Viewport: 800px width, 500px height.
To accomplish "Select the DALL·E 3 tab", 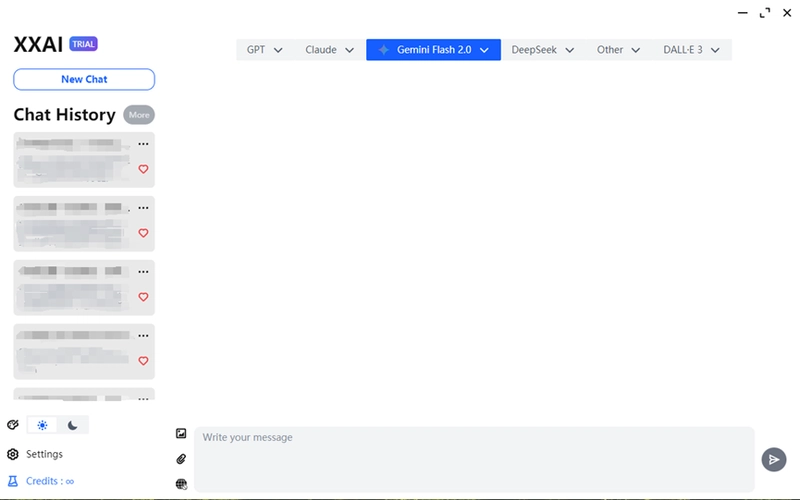I will point(691,50).
